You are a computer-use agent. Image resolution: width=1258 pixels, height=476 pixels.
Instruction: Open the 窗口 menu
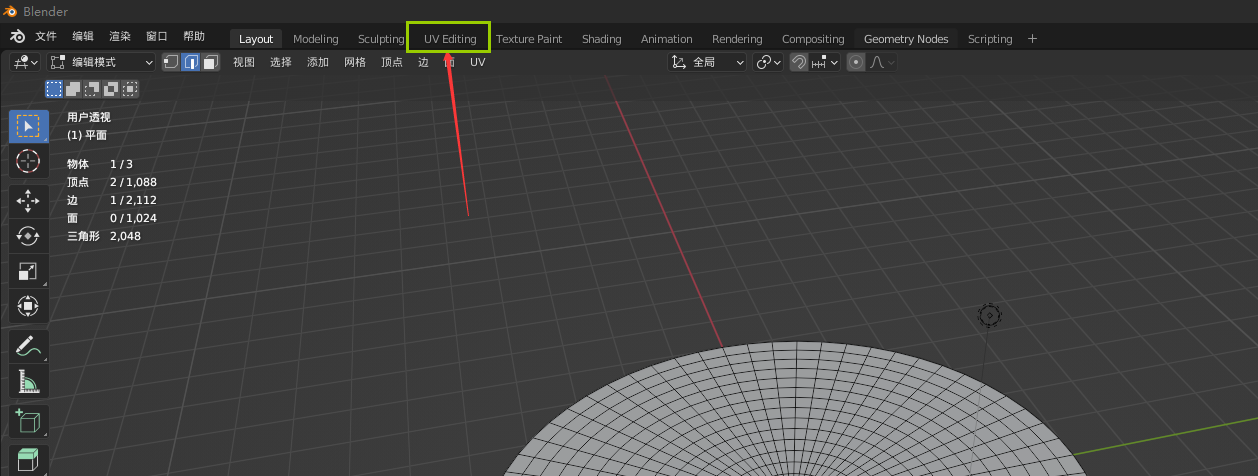[x=157, y=37]
